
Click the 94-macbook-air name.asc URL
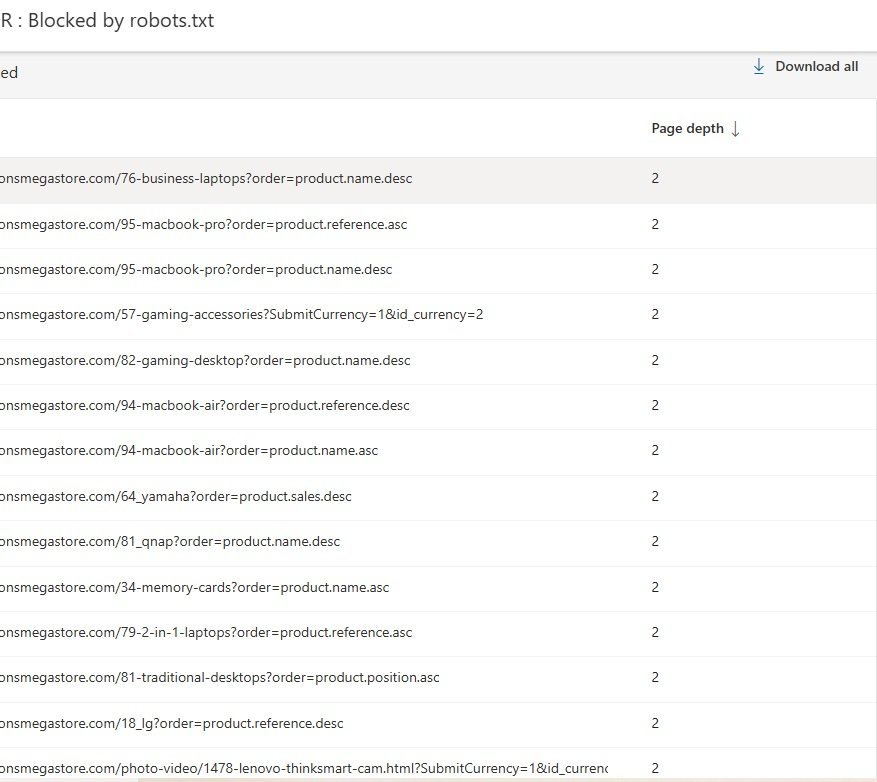point(189,451)
